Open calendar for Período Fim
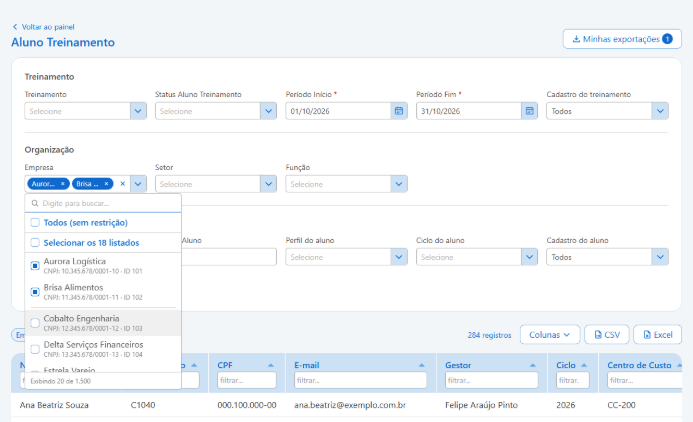Screen dimensions: 693x422 (529, 111)
